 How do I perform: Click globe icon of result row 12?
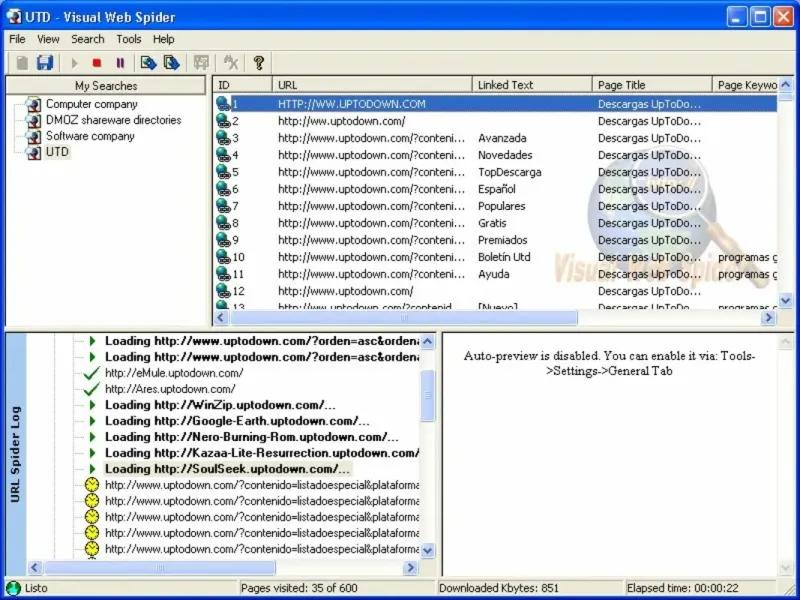[x=223, y=291]
